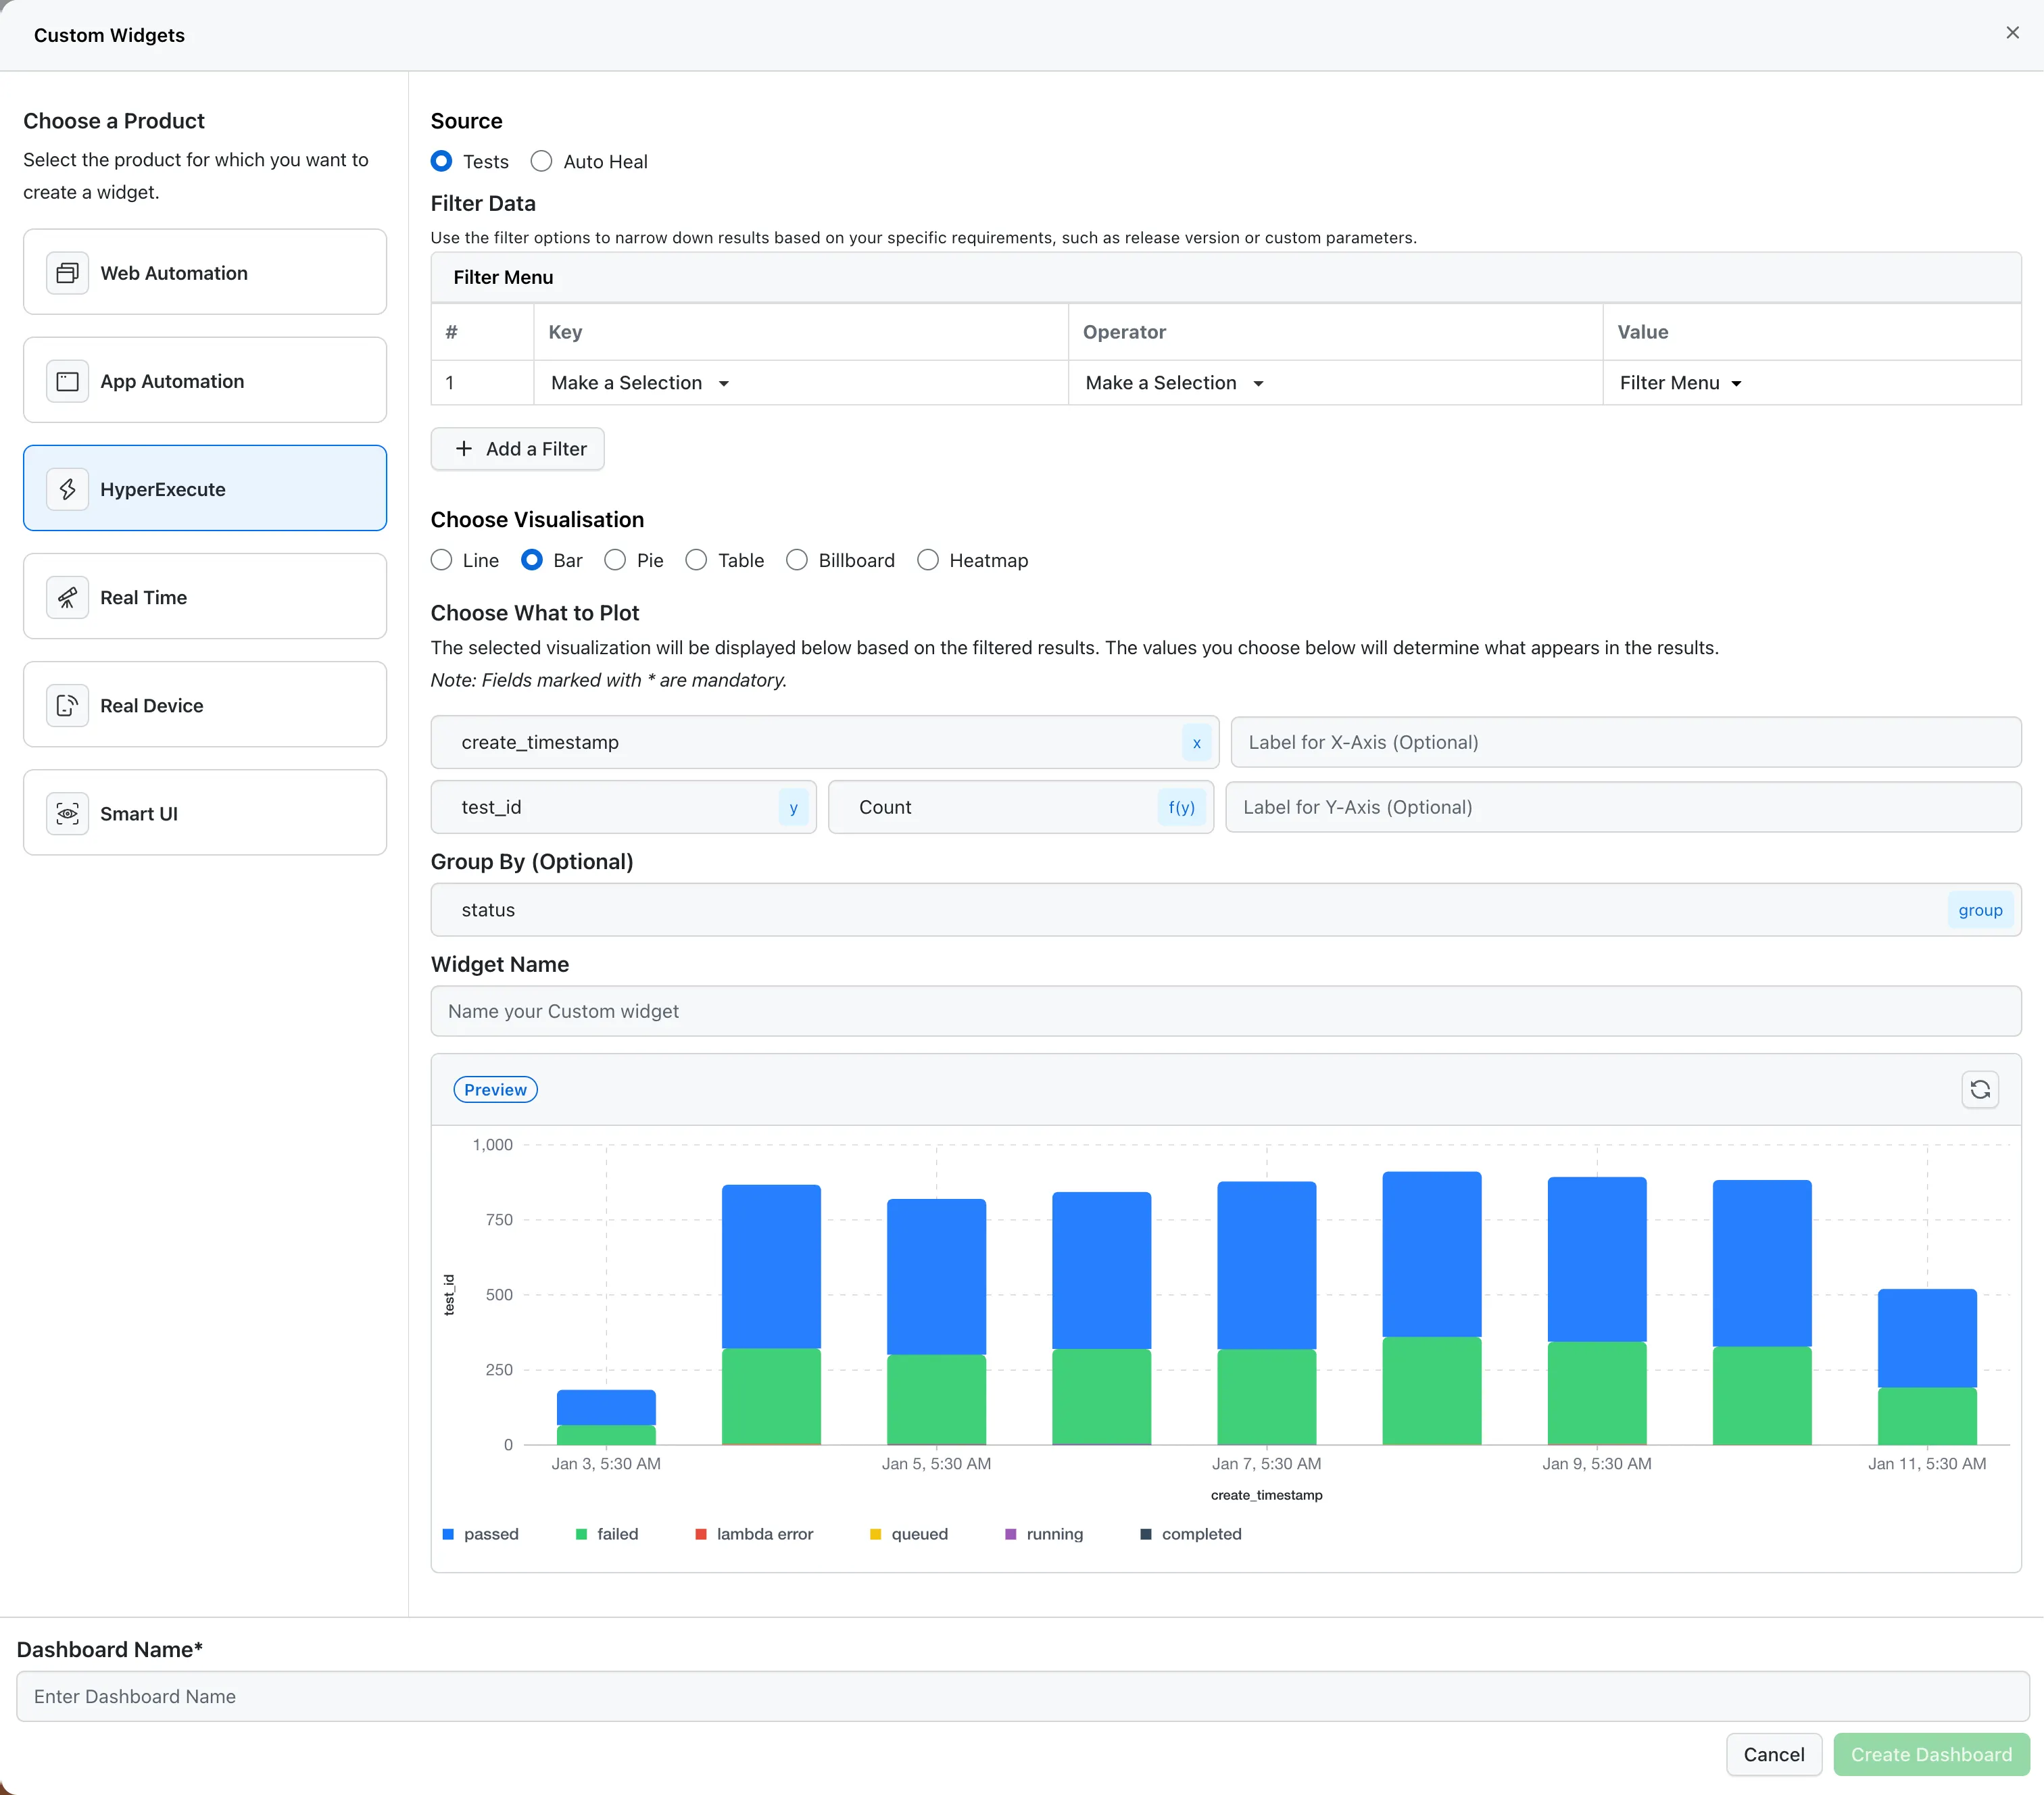
Task: Select the Smart UI eye icon
Action: point(66,813)
